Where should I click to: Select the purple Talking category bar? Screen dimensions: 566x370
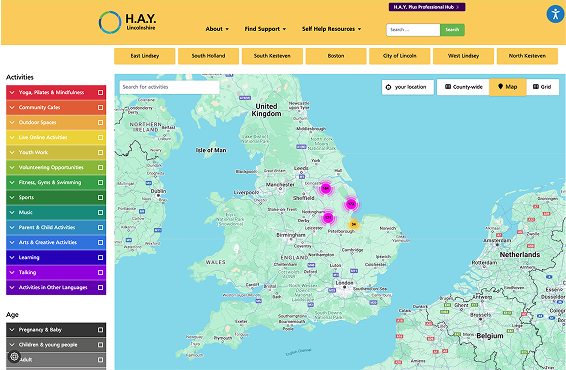[x=56, y=273]
